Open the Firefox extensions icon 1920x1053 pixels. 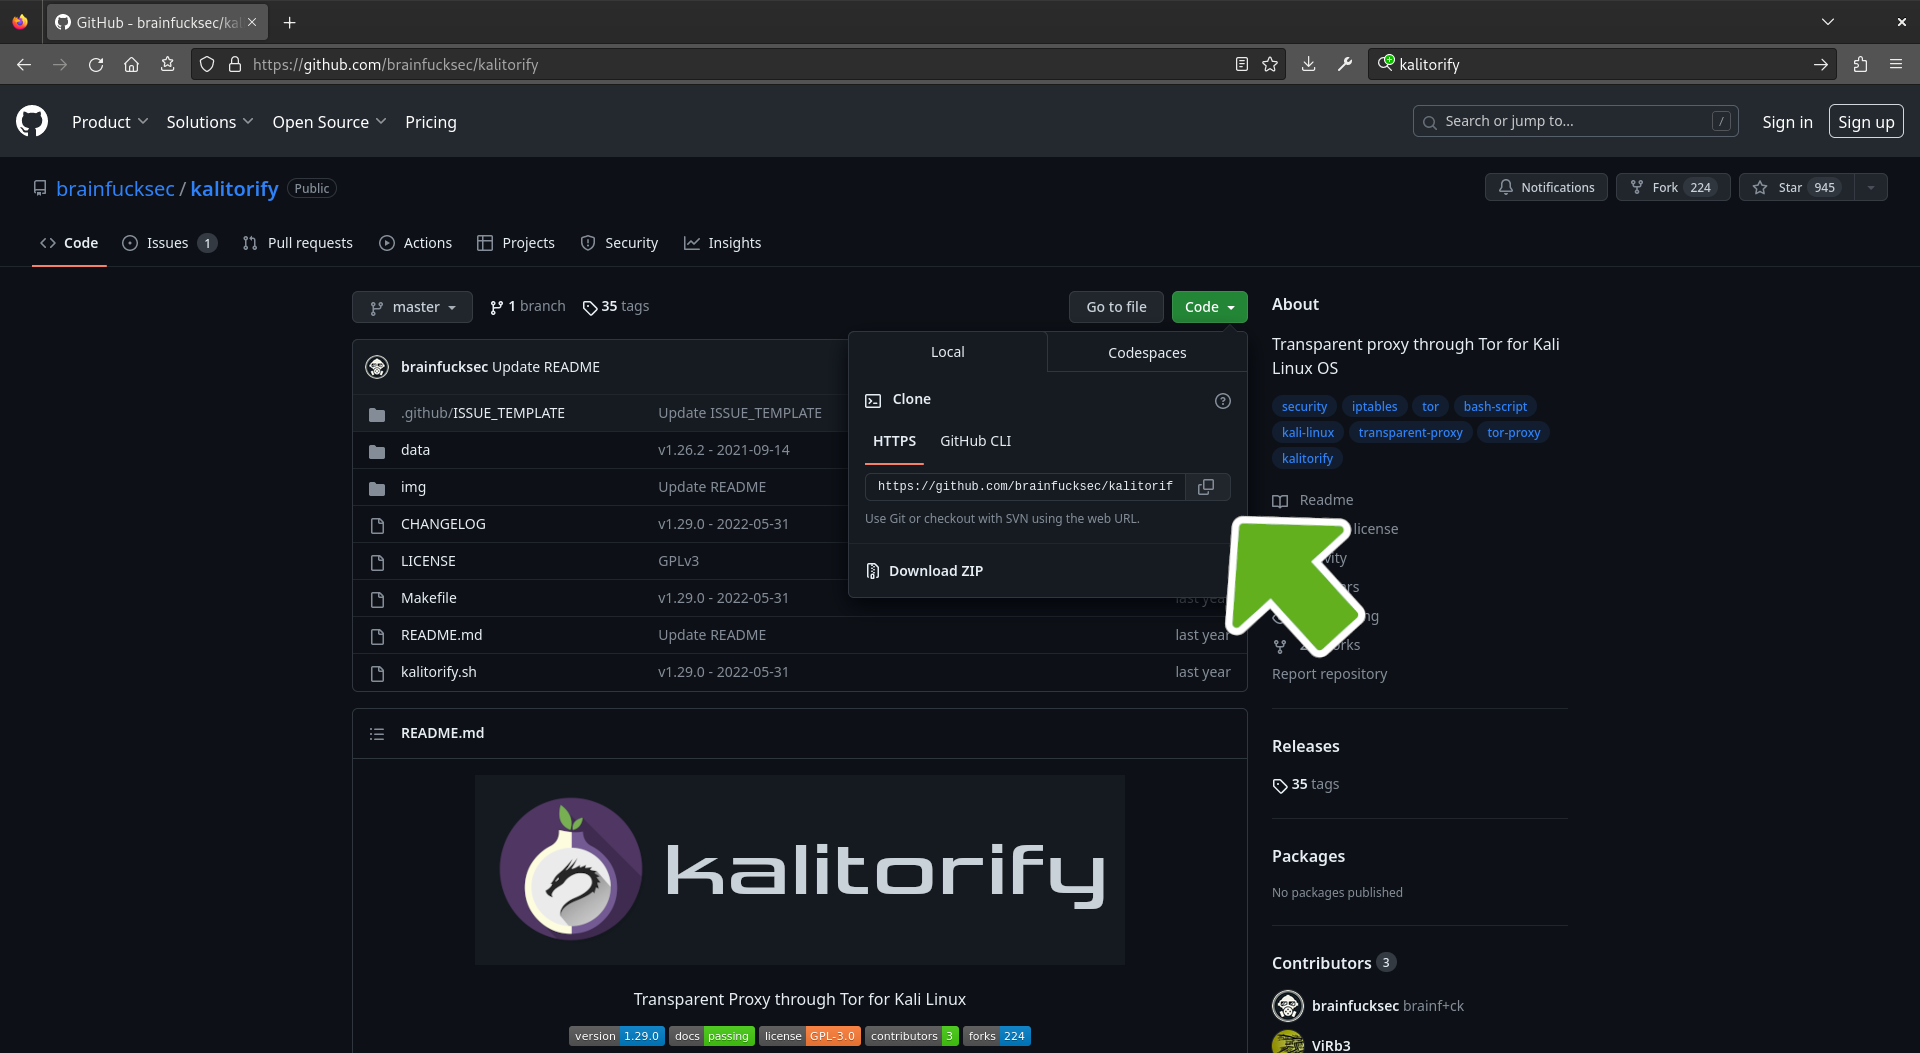click(x=1860, y=64)
